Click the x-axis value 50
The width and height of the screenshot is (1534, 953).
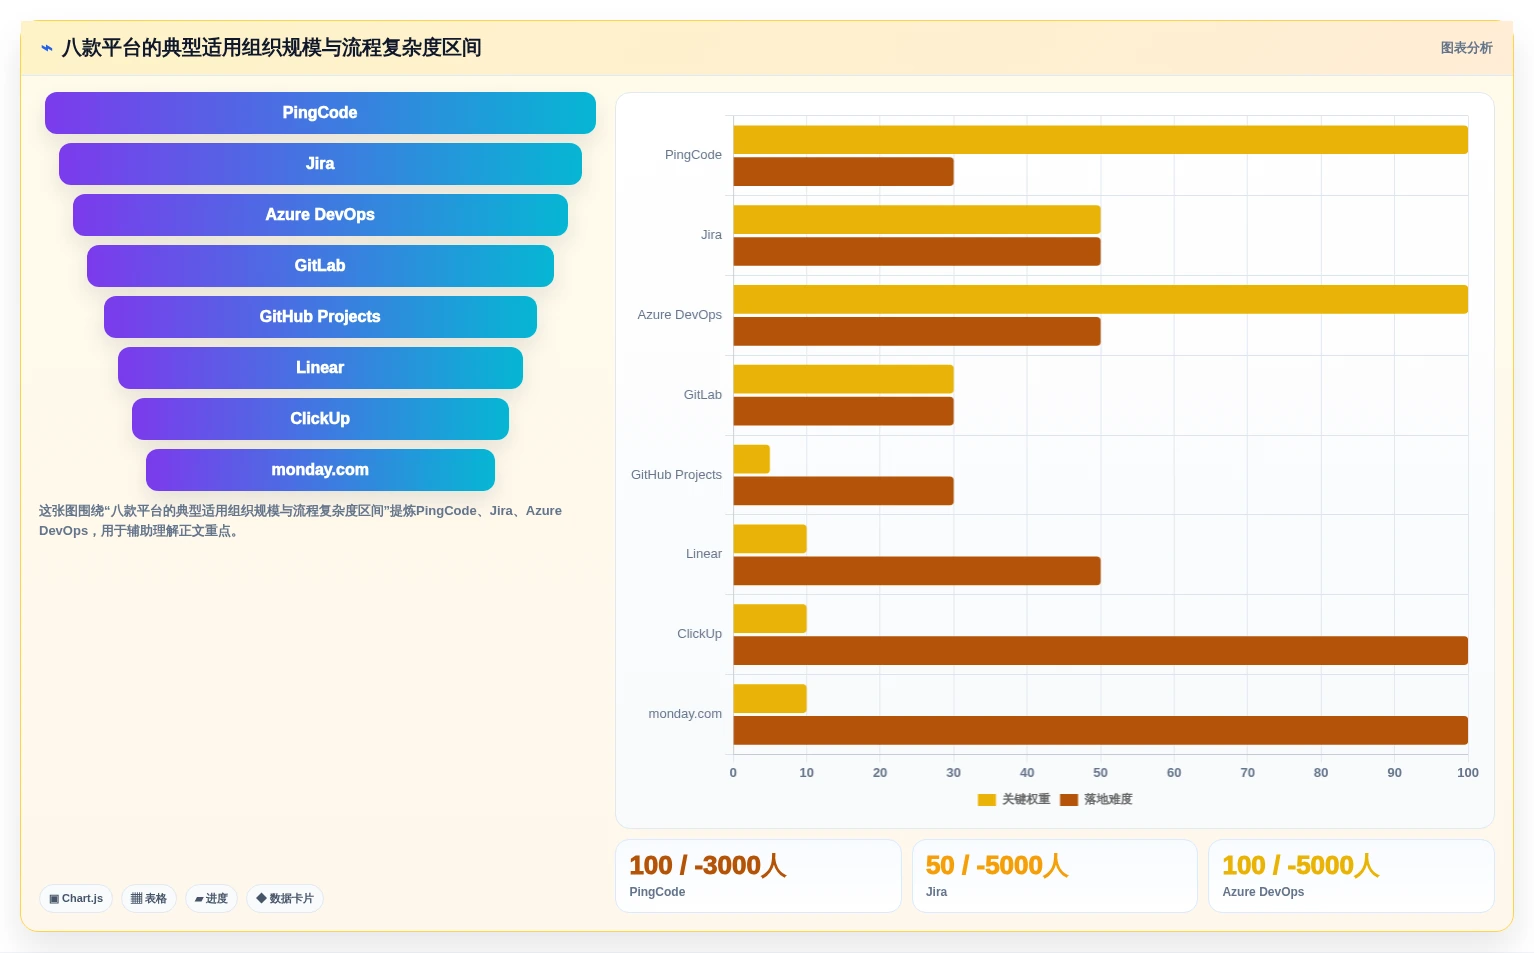coord(1100,773)
